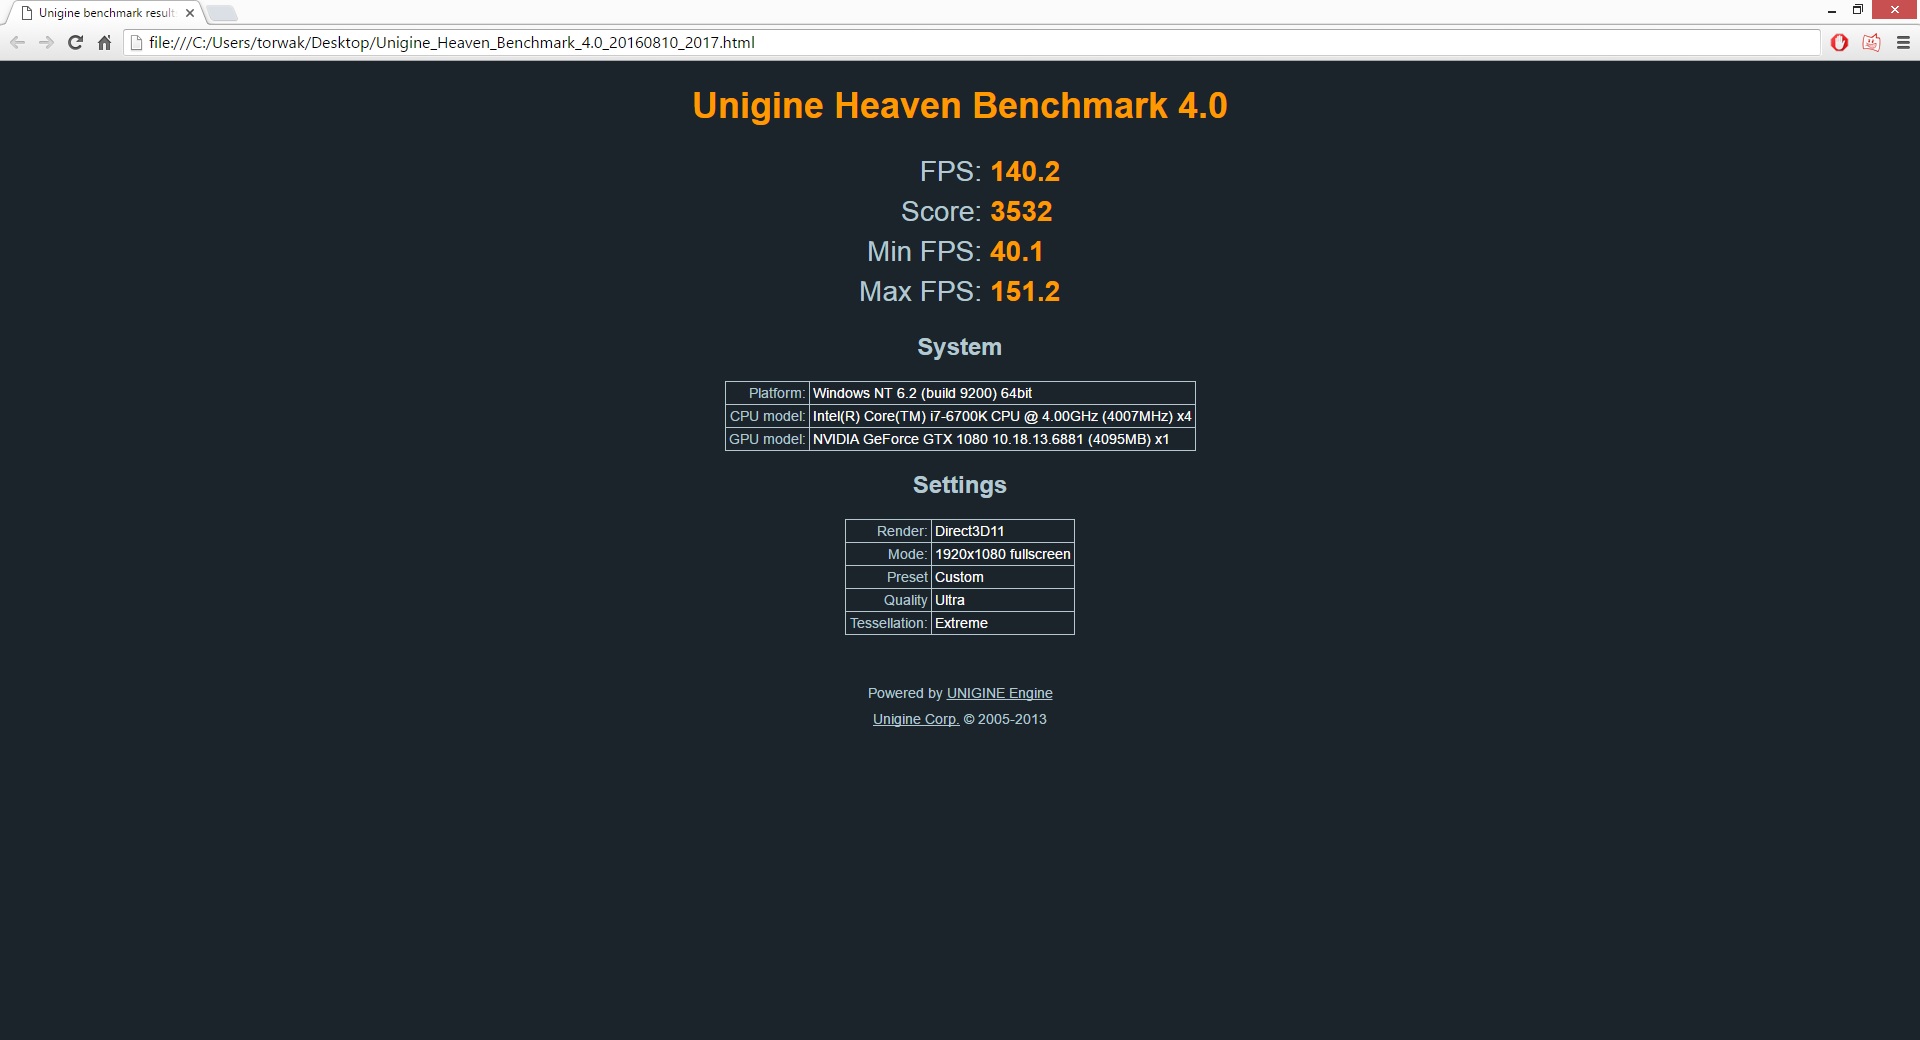Viewport: 1920px width, 1040px height.
Task: Minimize the browser window
Action: point(1832,11)
